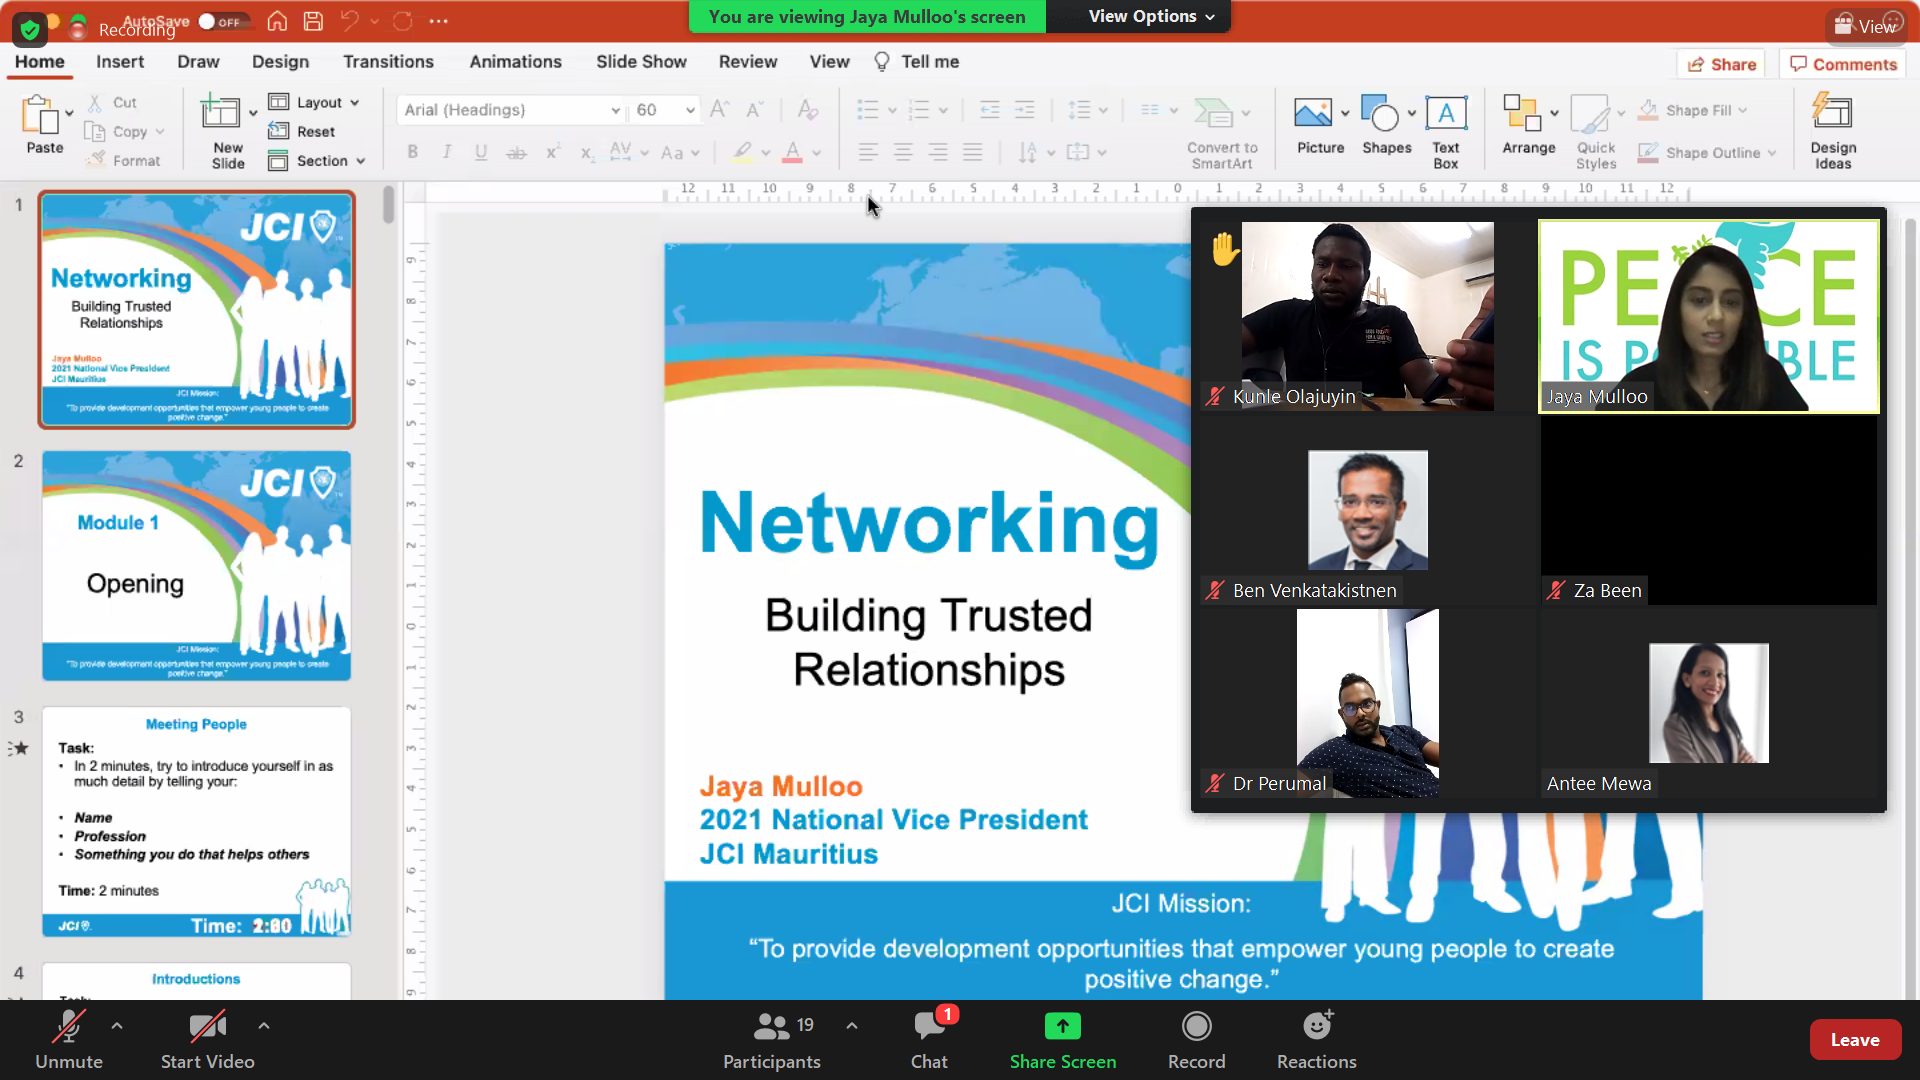Select slide 2 Opening thumbnail
Image resolution: width=1920 pixels, height=1080 pixels.
(196, 566)
